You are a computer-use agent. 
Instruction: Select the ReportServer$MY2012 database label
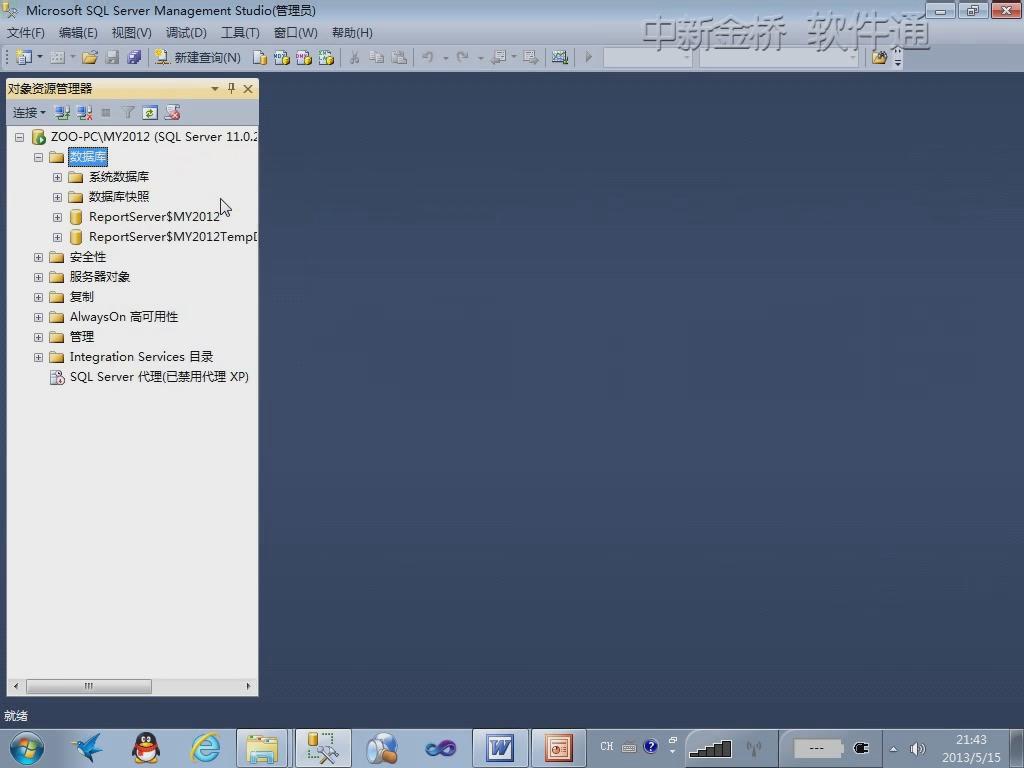coord(155,217)
